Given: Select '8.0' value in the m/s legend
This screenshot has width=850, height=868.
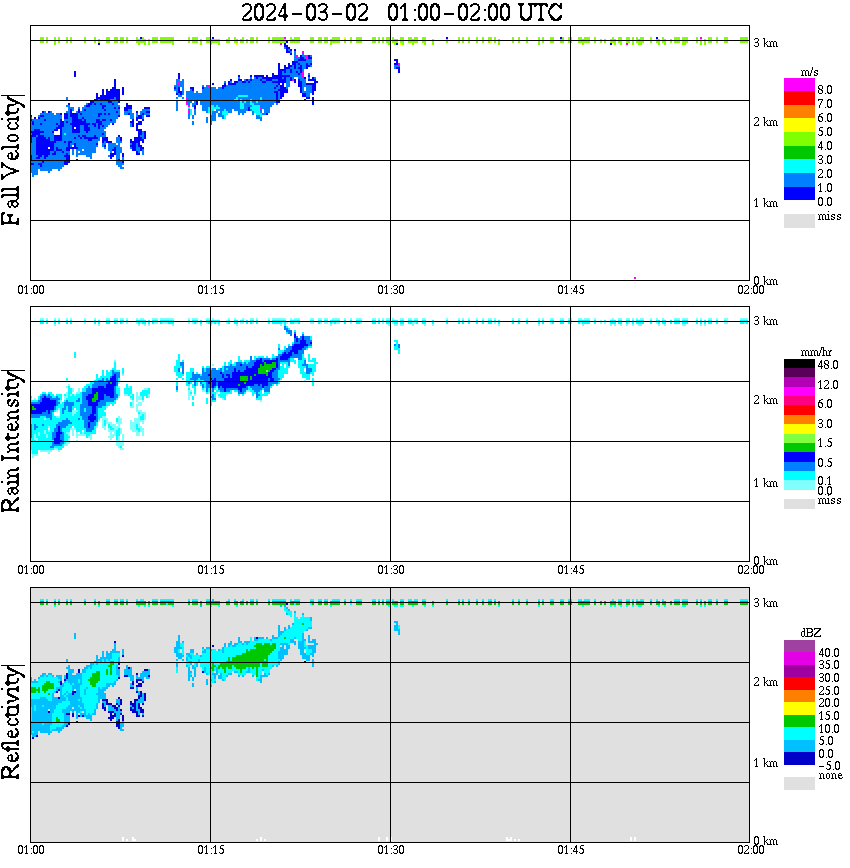Looking at the screenshot, I should coord(825,90).
